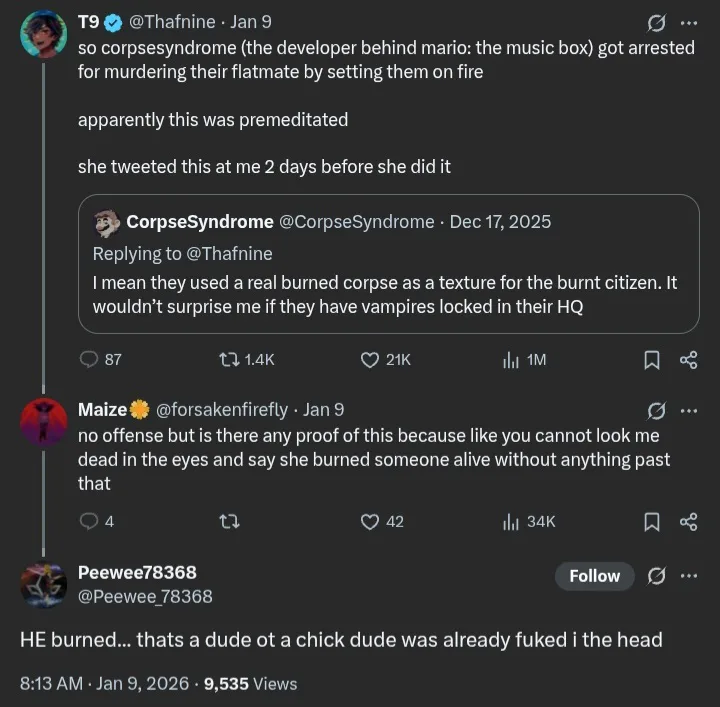Repost Maize's reply
This screenshot has height=707, width=720.
(x=230, y=521)
